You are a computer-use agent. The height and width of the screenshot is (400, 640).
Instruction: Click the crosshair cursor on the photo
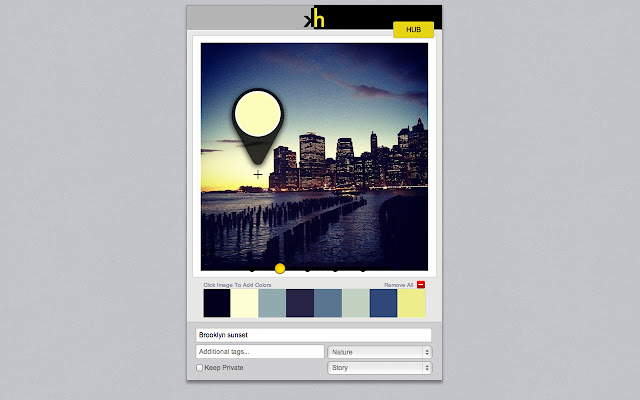click(x=258, y=174)
